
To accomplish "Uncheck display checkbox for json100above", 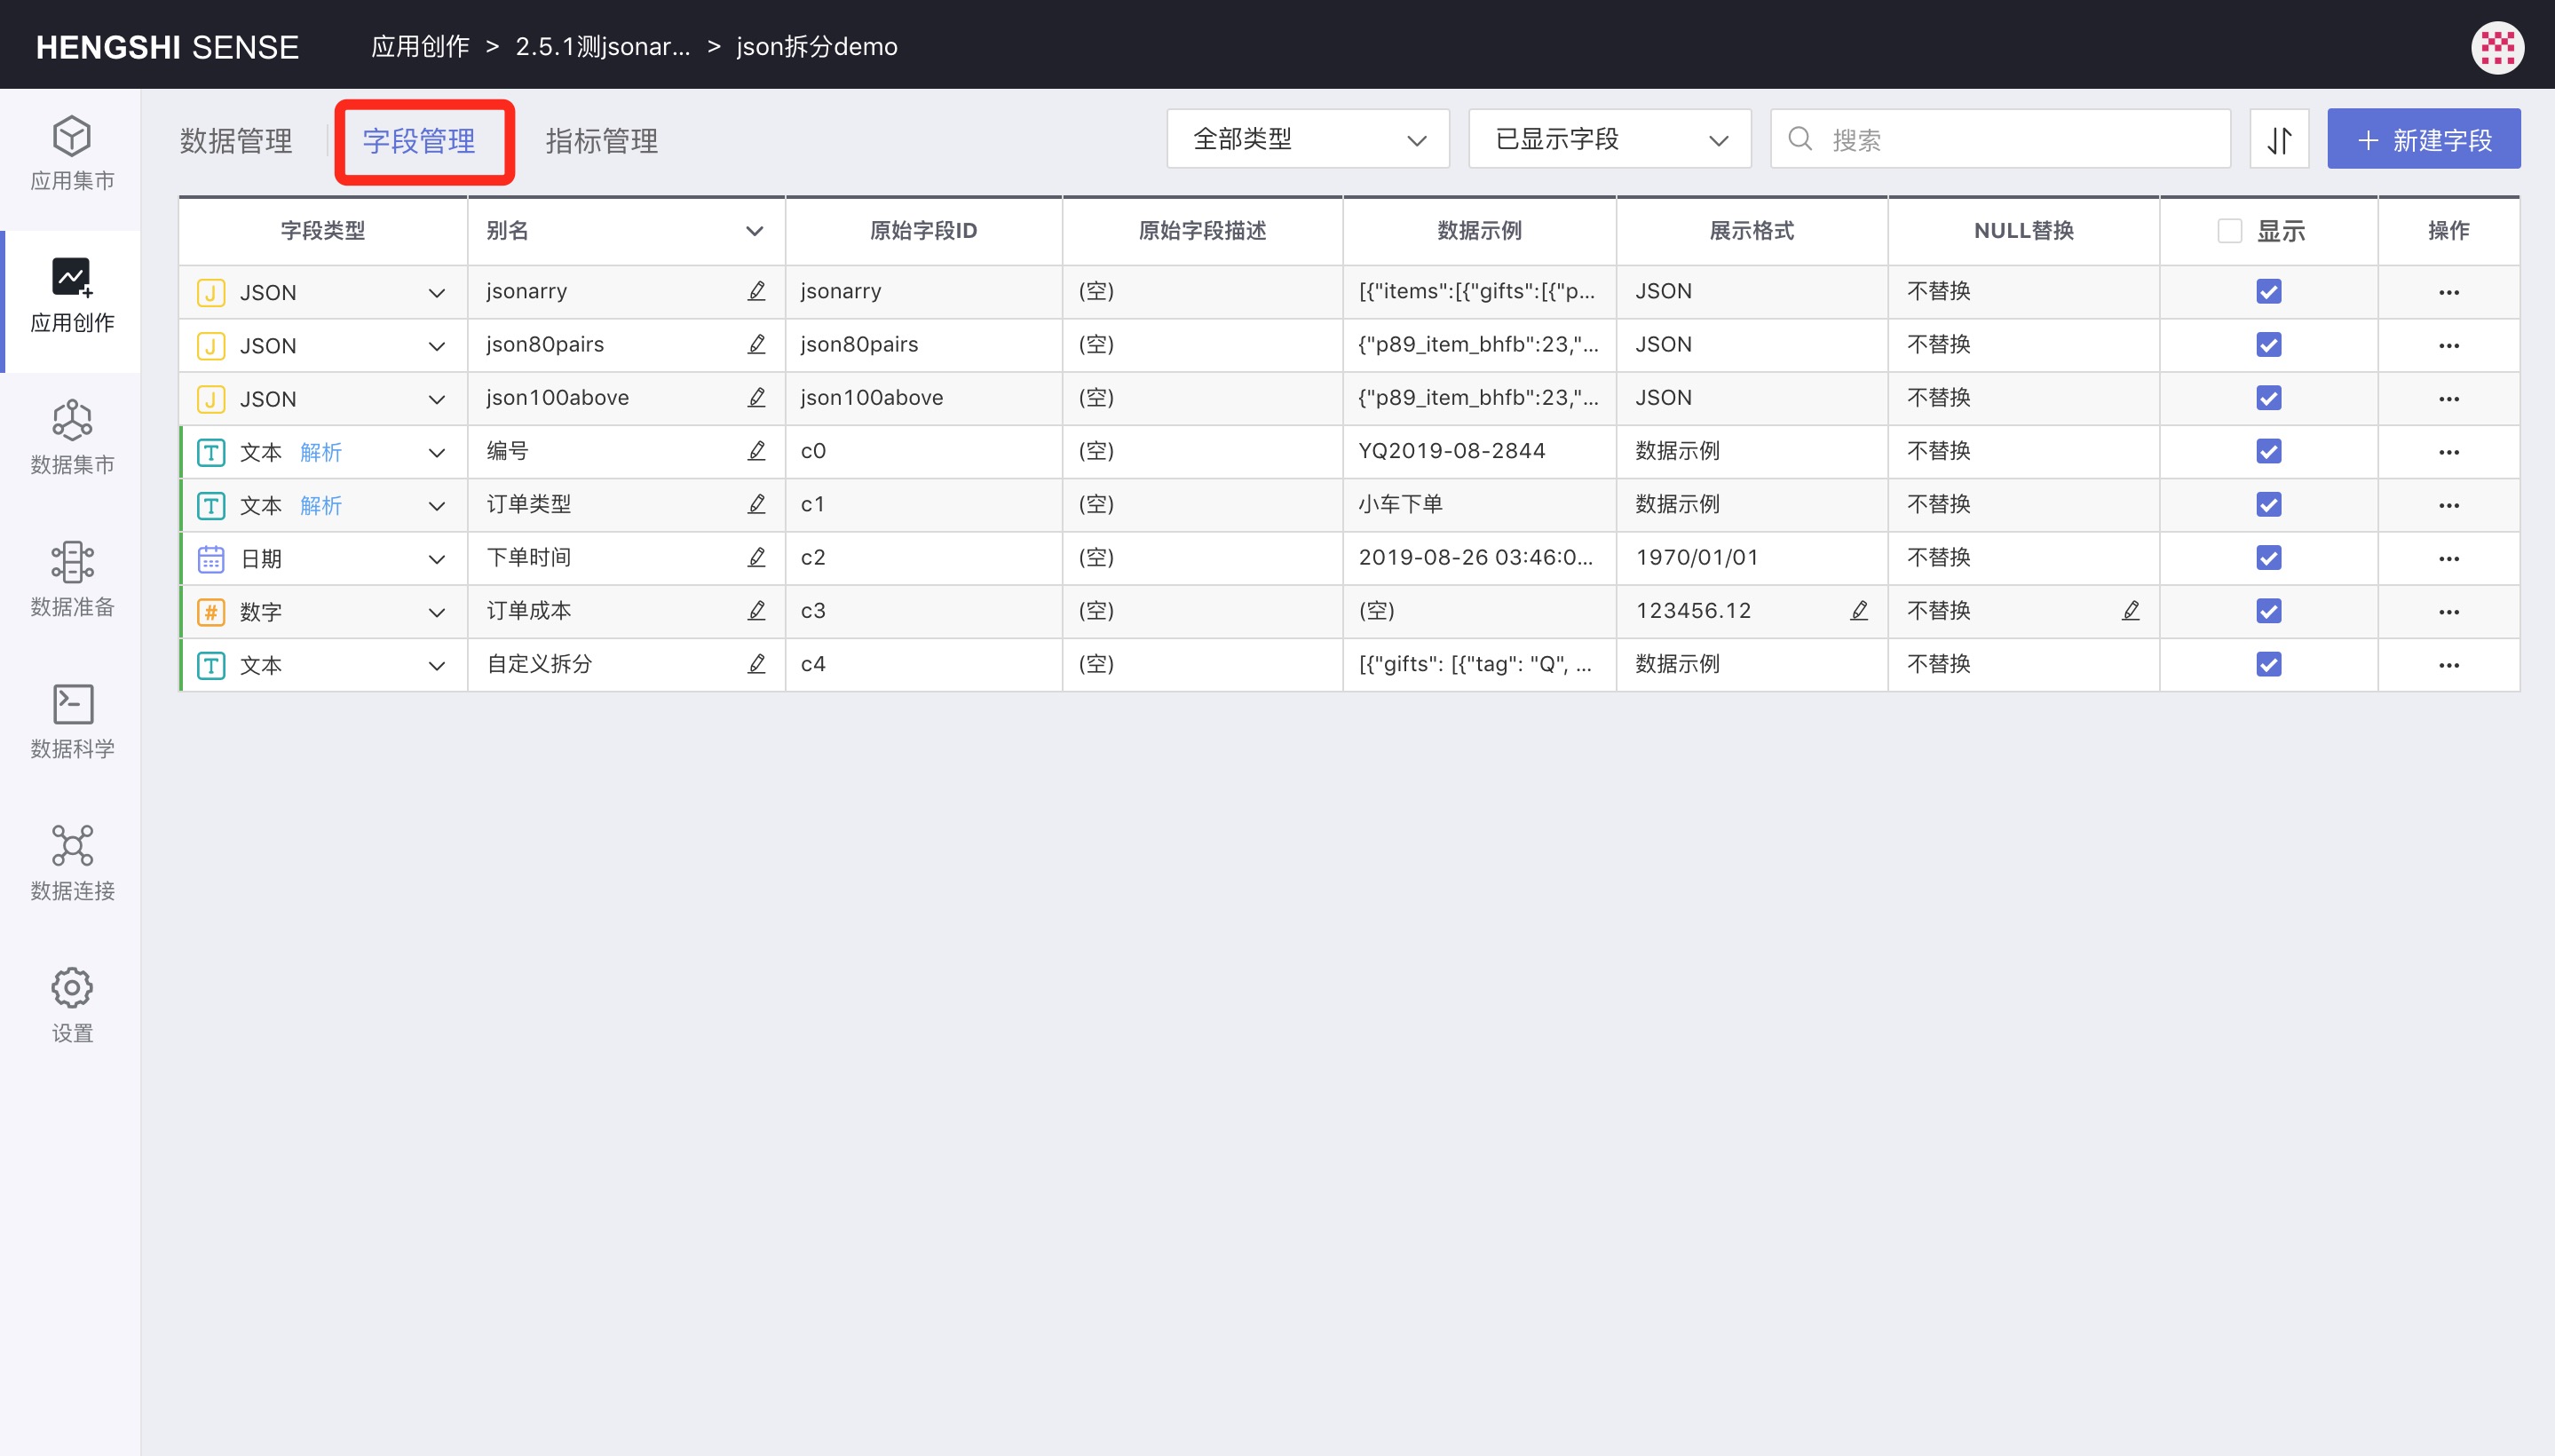I will (2269, 398).
